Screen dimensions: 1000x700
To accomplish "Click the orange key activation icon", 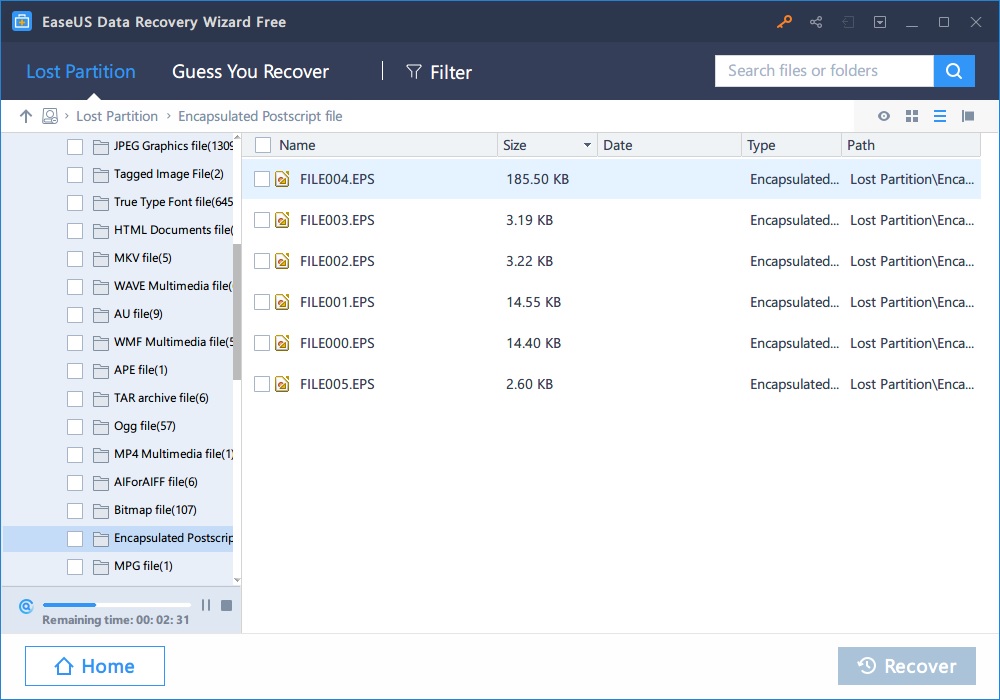I will pyautogui.click(x=784, y=22).
